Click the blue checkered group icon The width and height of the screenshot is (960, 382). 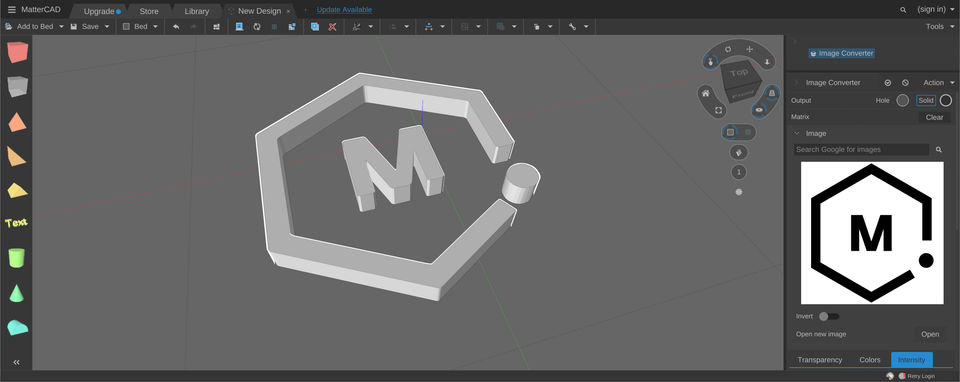(x=292, y=27)
